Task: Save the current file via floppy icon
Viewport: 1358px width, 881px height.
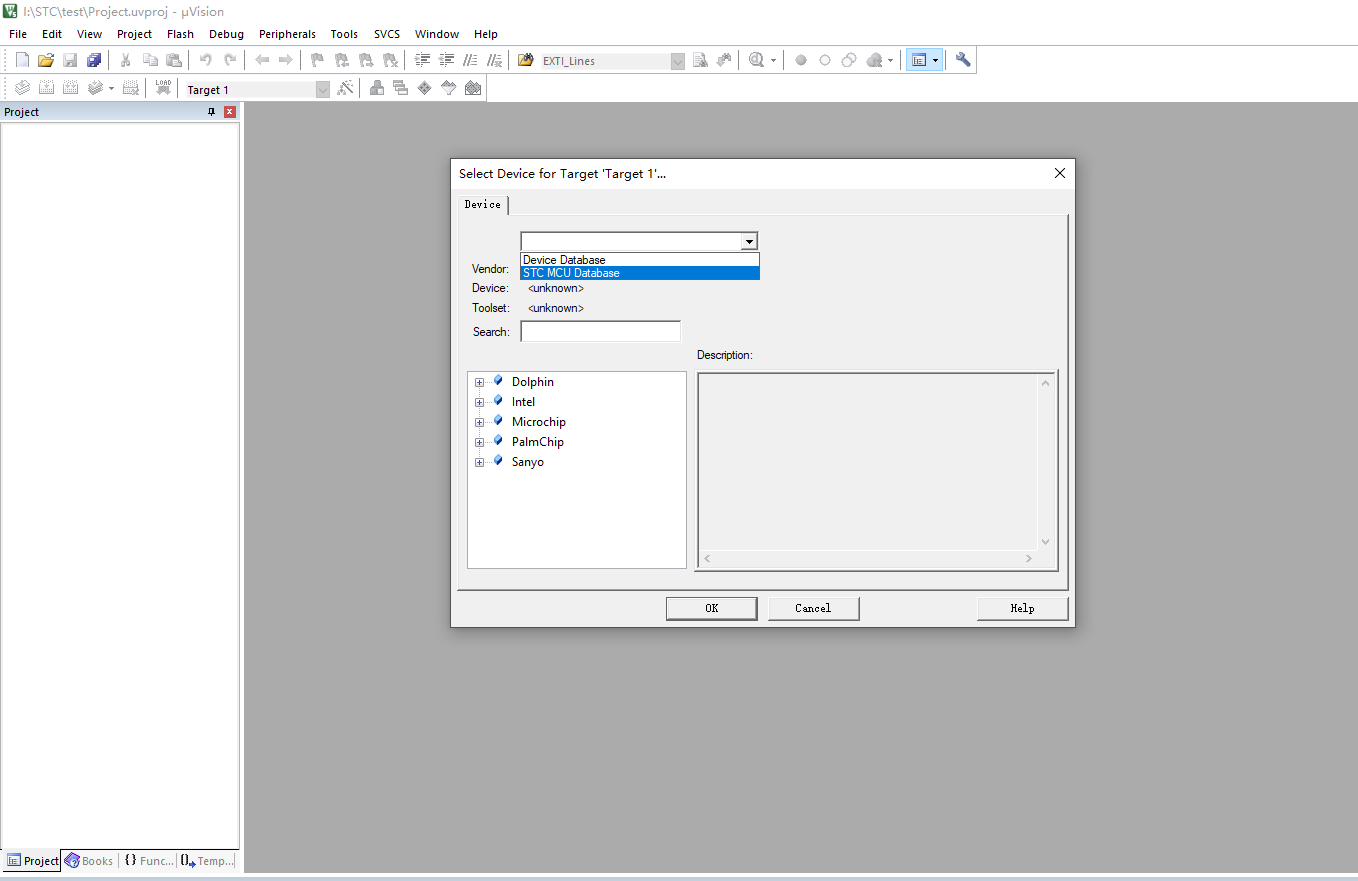Action: pos(70,60)
